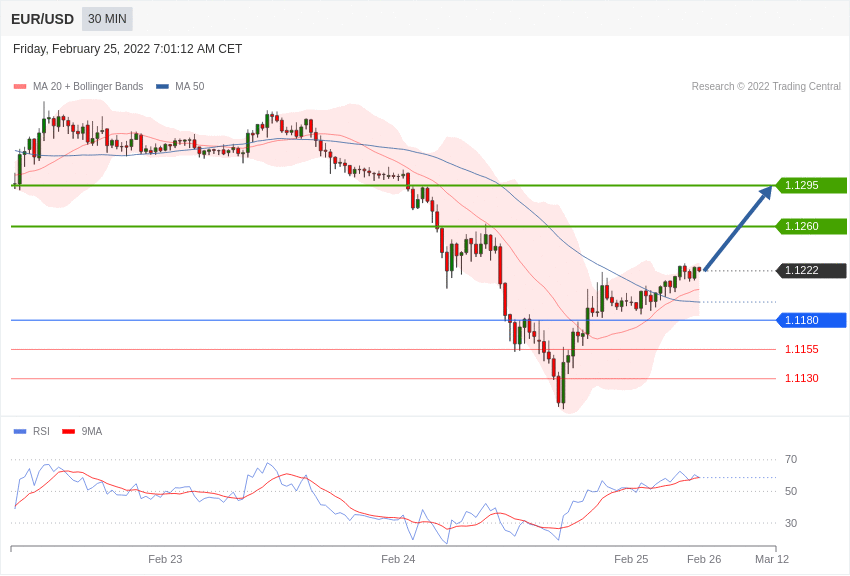Click the EUR/USD symbol title
850x576 pixels.
pyautogui.click(x=42, y=19)
